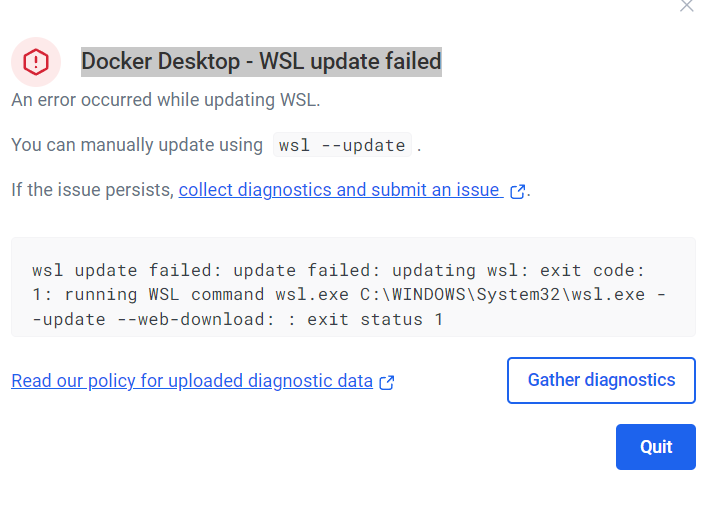Click external-link icon after 'submit an issue'
The width and height of the screenshot is (712, 506).
pyautogui.click(x=517, y=191)
